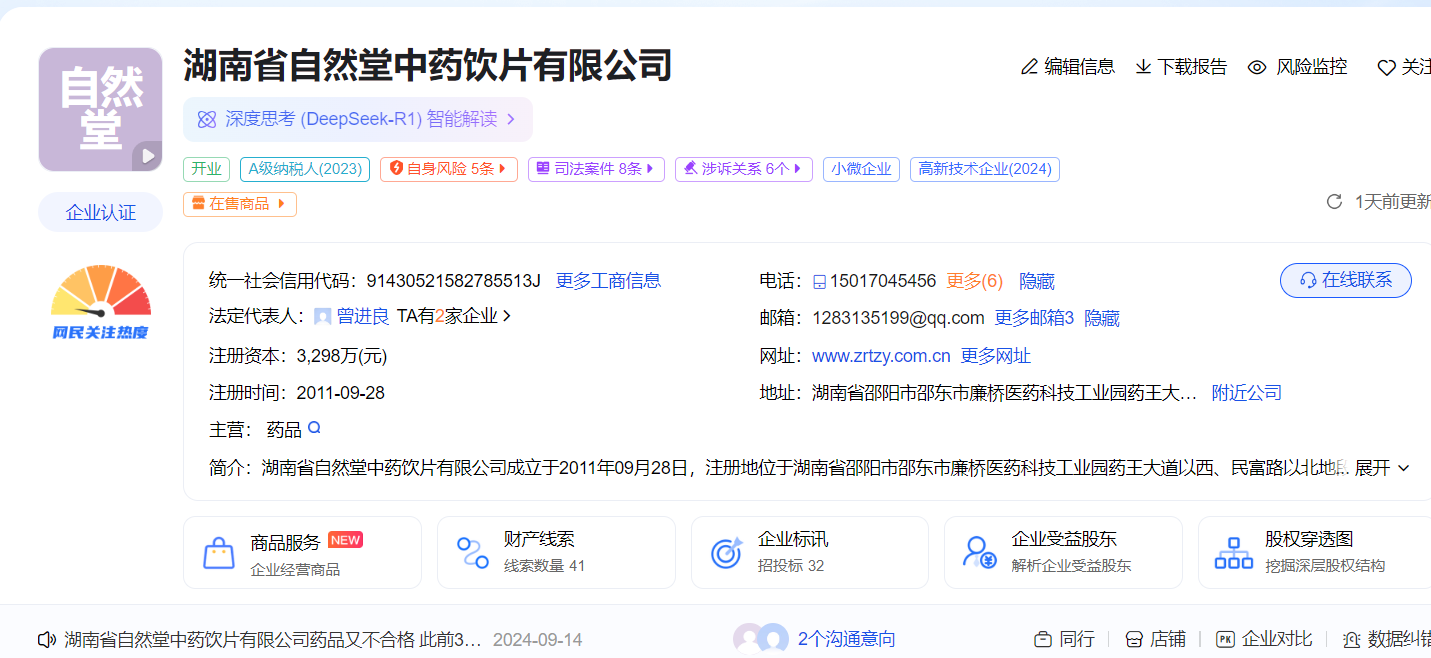Click the phone icon beside 15017045456
Viewport: 1431px width, 658px height.
(819, 282)
